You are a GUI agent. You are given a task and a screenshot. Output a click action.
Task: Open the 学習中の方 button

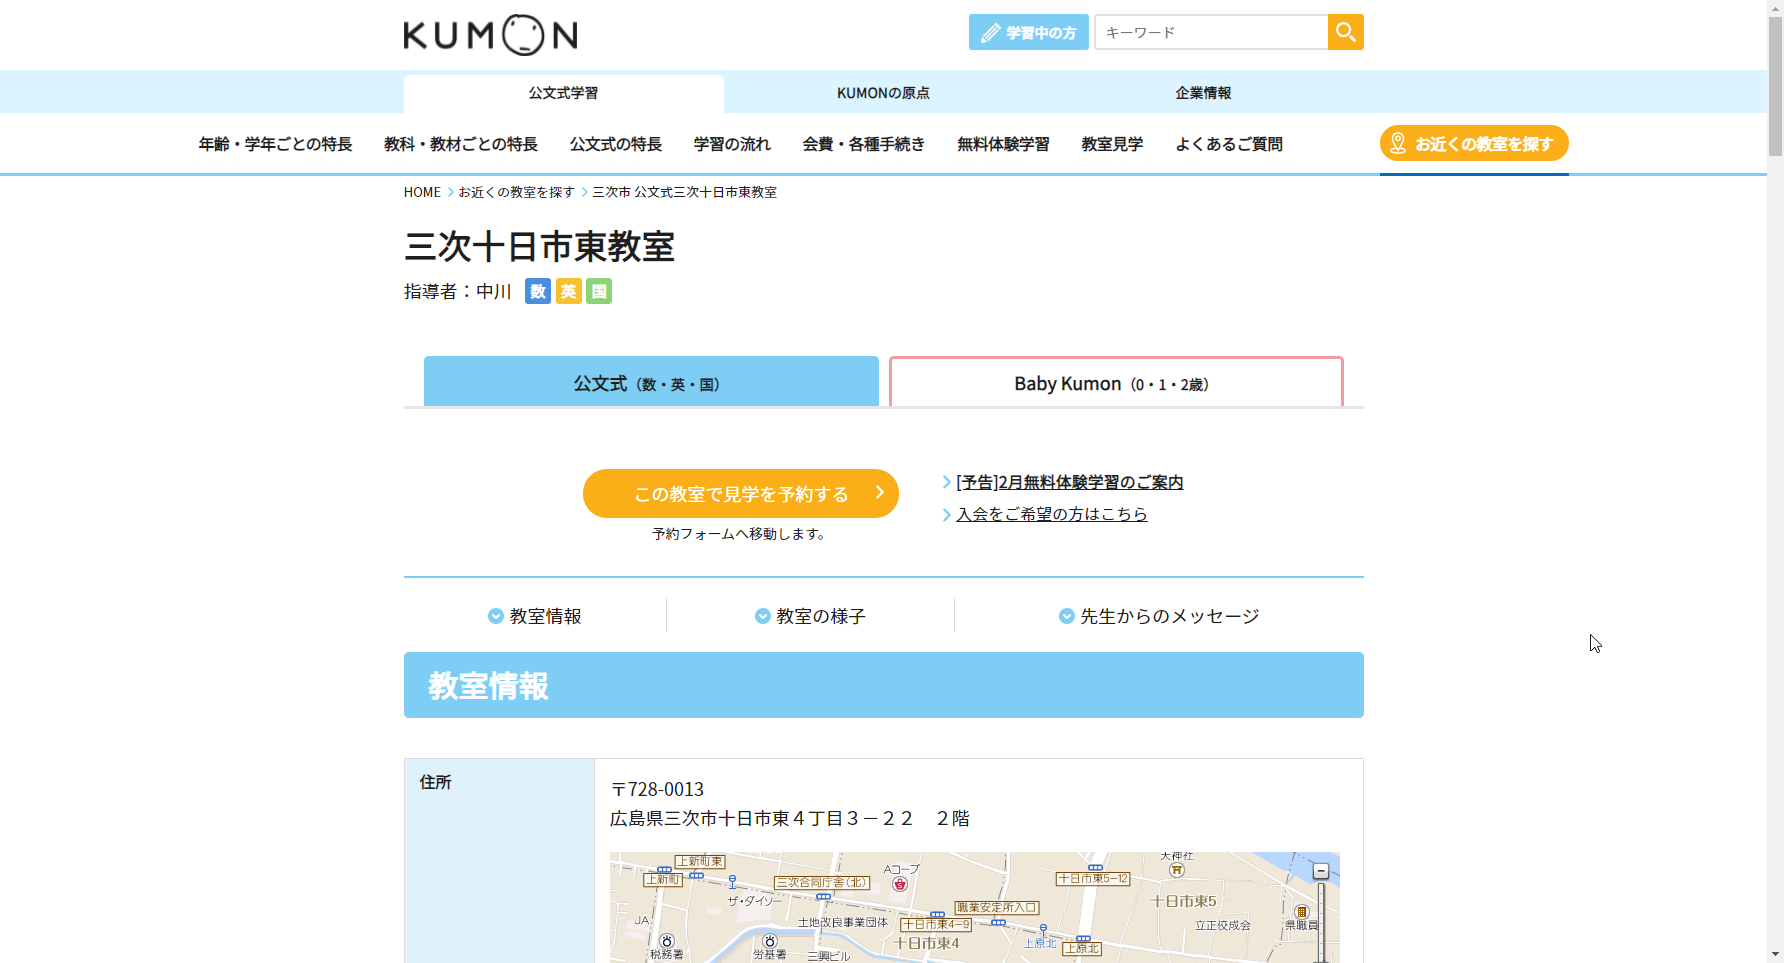pyautogui.click(x=1028, y=32)
